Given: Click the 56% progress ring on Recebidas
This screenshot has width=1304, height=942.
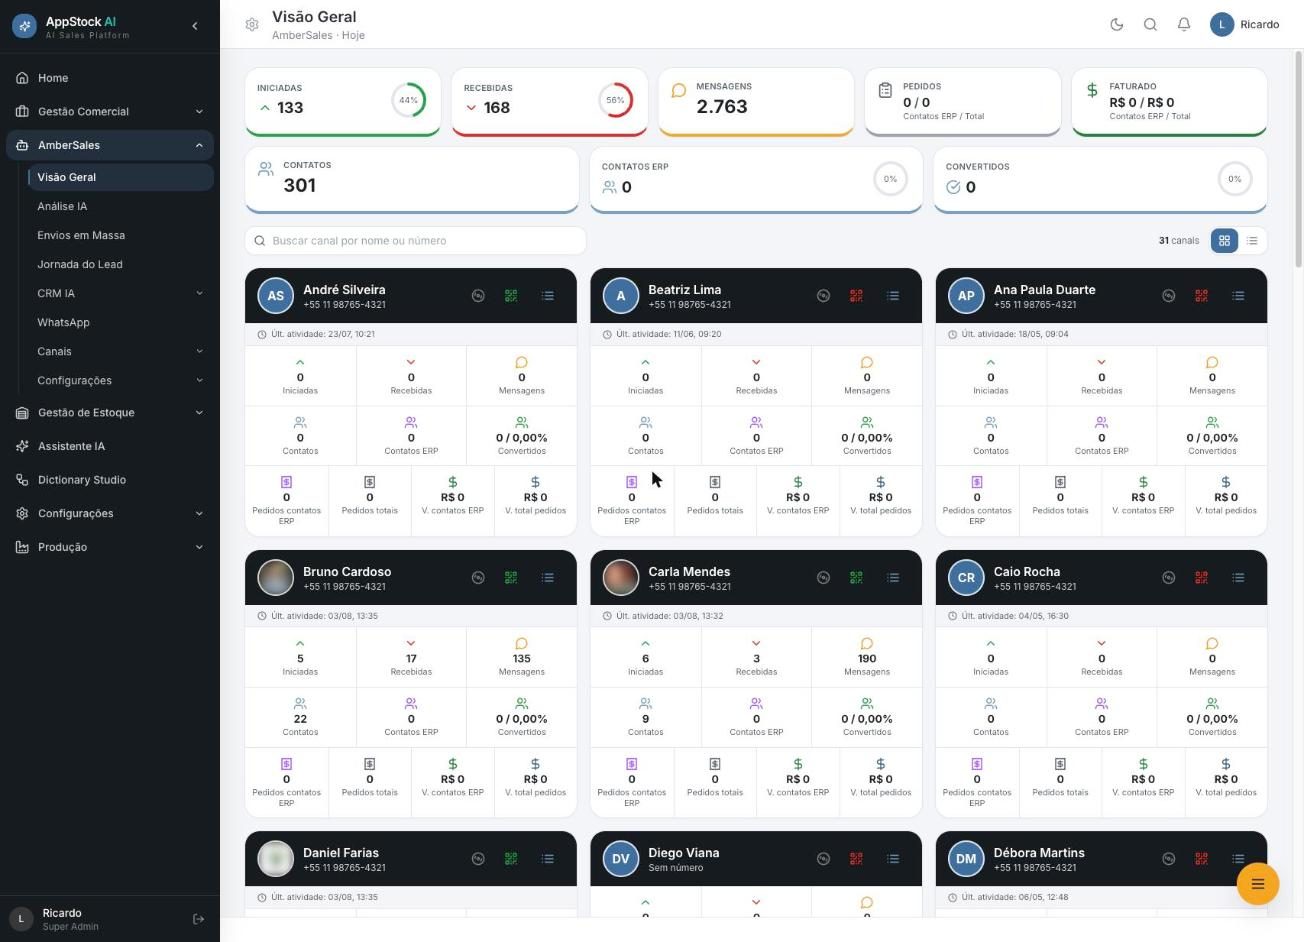Looking at the screenshot, I should pyautogui.click(x=615, y=100).
